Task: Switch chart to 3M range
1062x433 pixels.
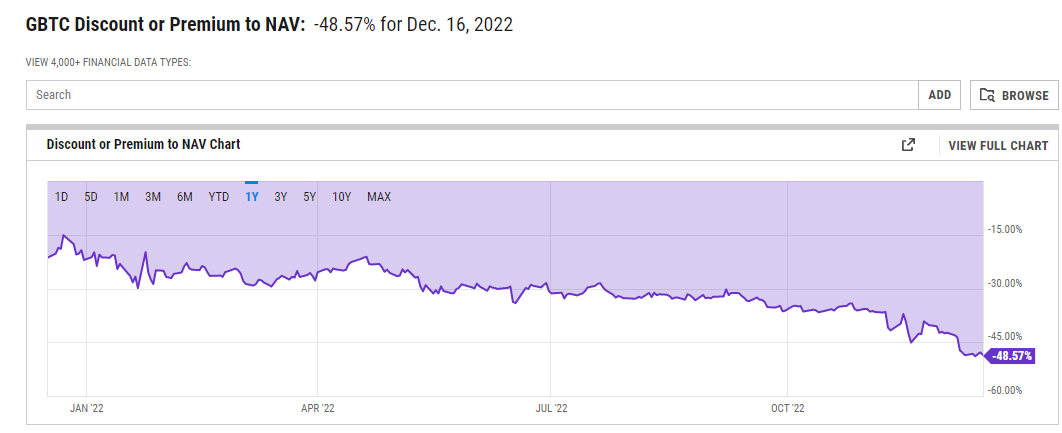Action: click(153, 197)
